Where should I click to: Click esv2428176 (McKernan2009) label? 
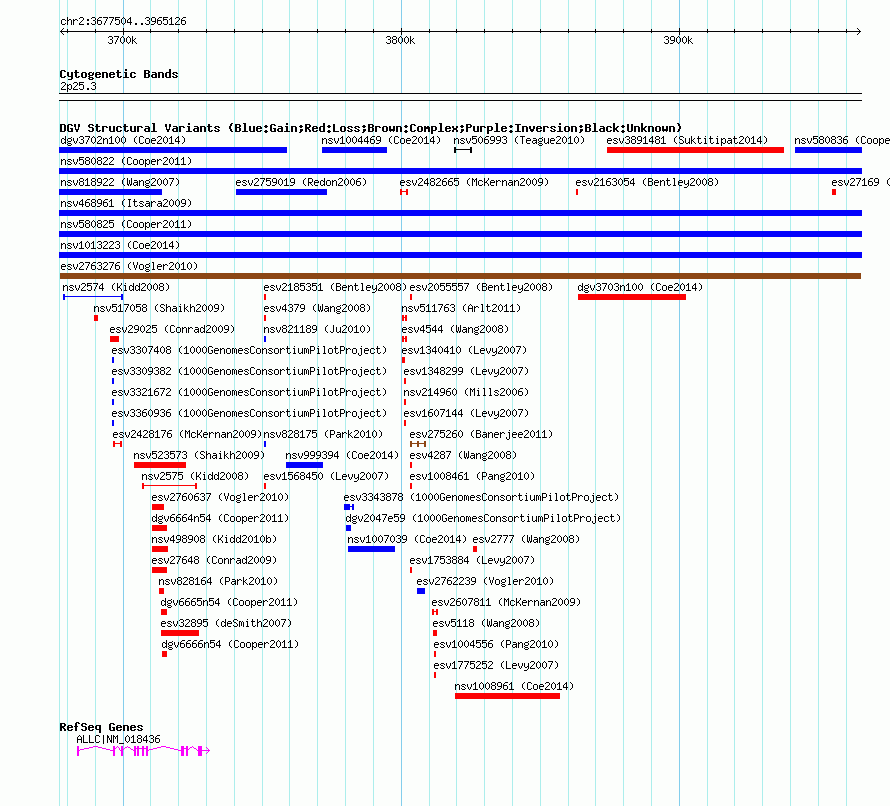point(187,434)
